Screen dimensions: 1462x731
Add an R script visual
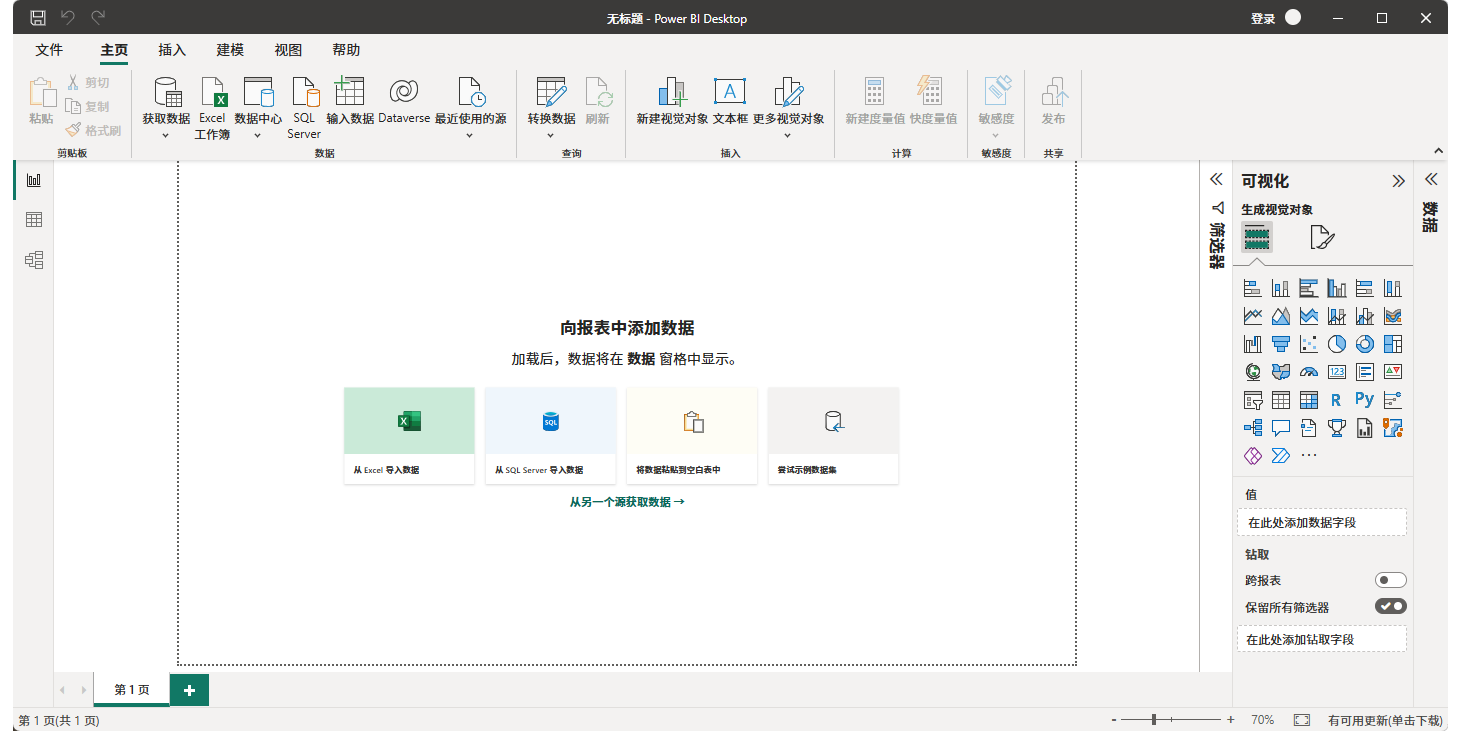click(1337, 399)
